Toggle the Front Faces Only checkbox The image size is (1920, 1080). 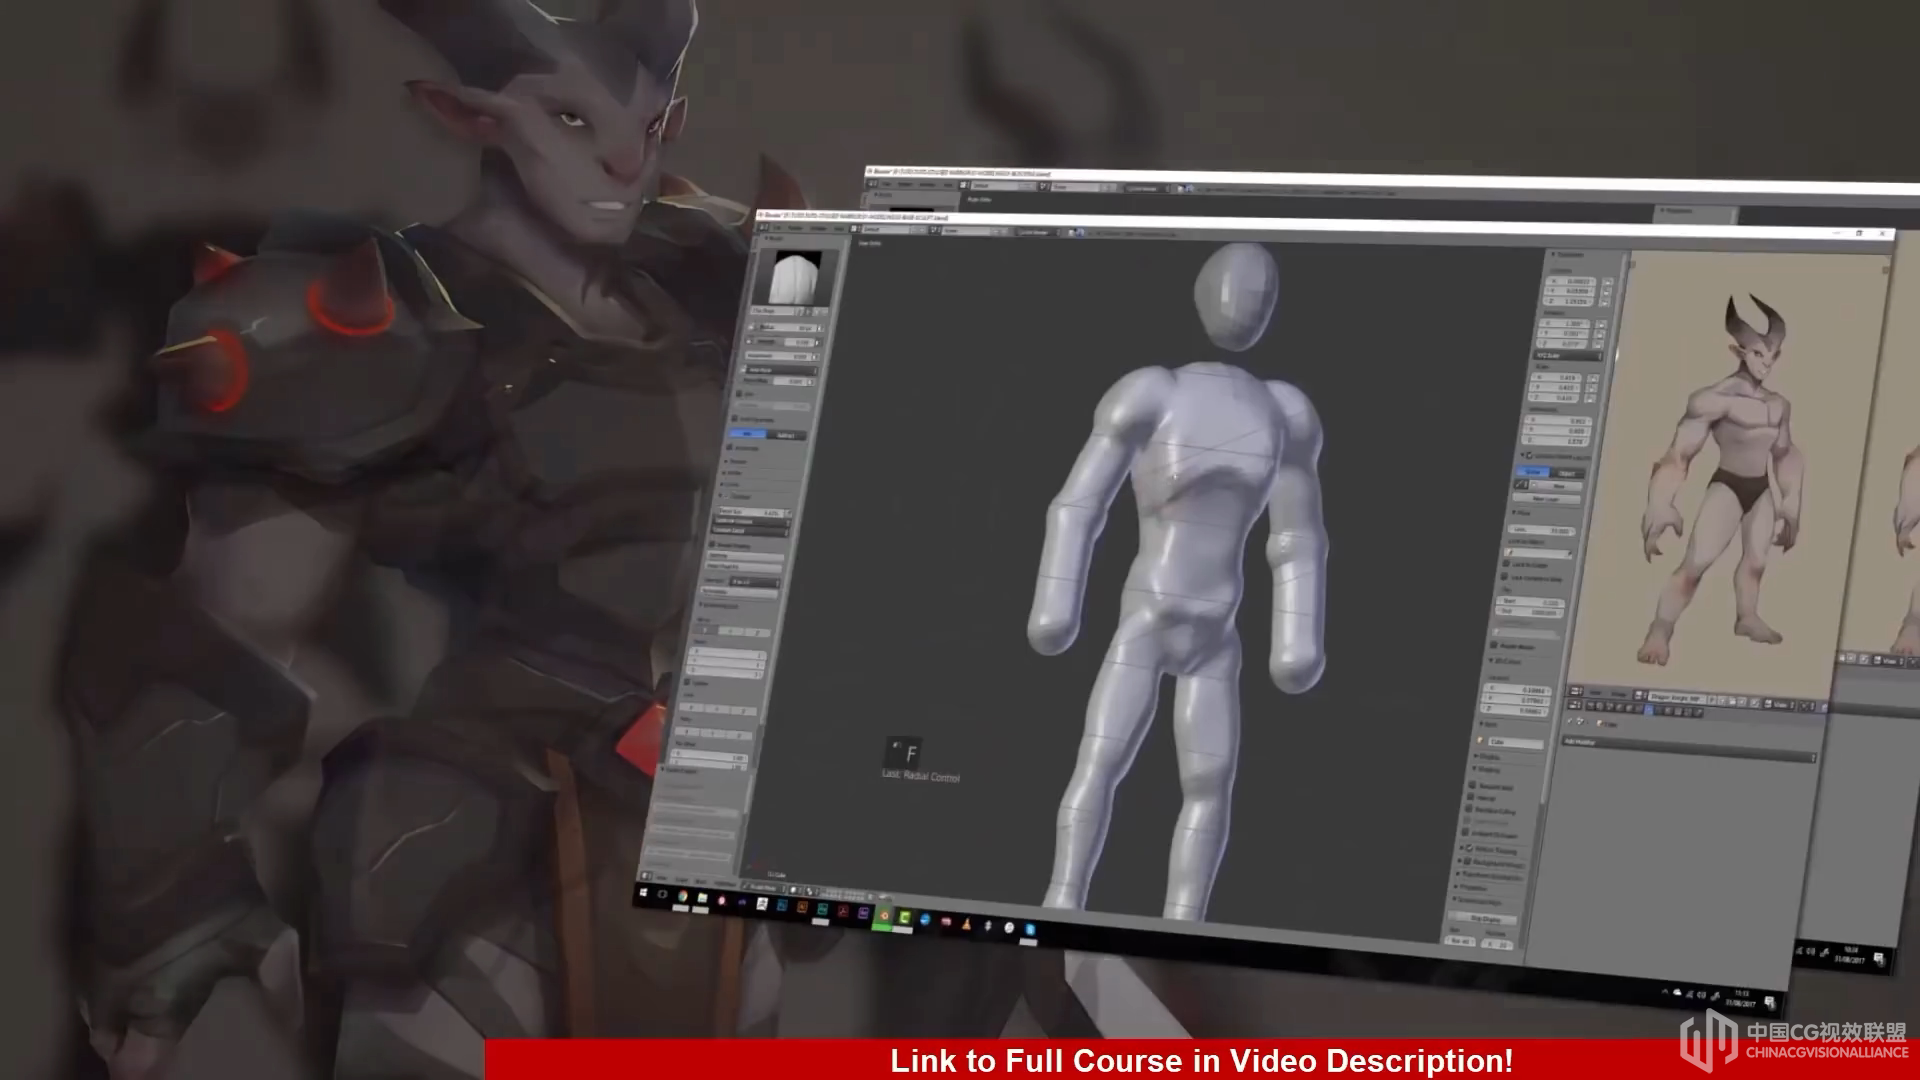[x=734, y=419]
